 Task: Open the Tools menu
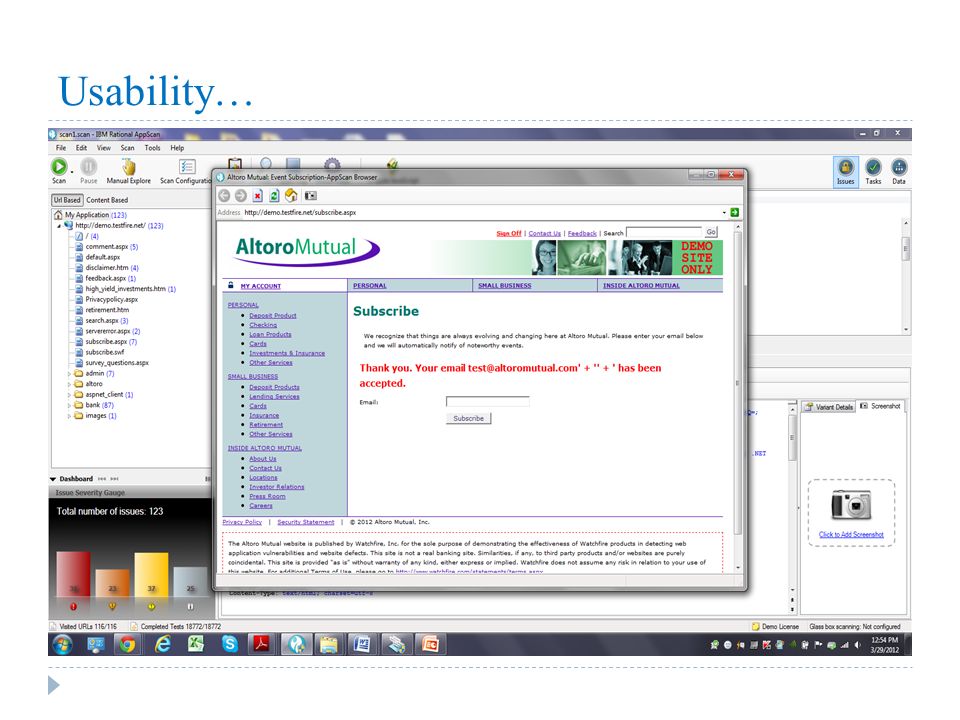click(x=152, y=148)
